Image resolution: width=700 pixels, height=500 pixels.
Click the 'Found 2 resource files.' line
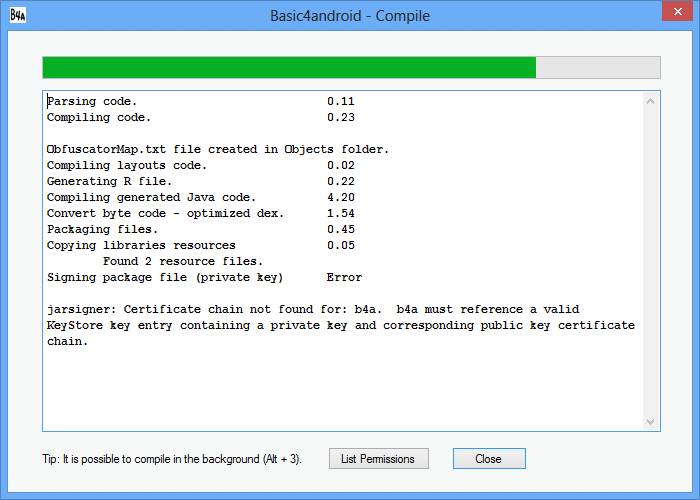(x=183, y=261)
